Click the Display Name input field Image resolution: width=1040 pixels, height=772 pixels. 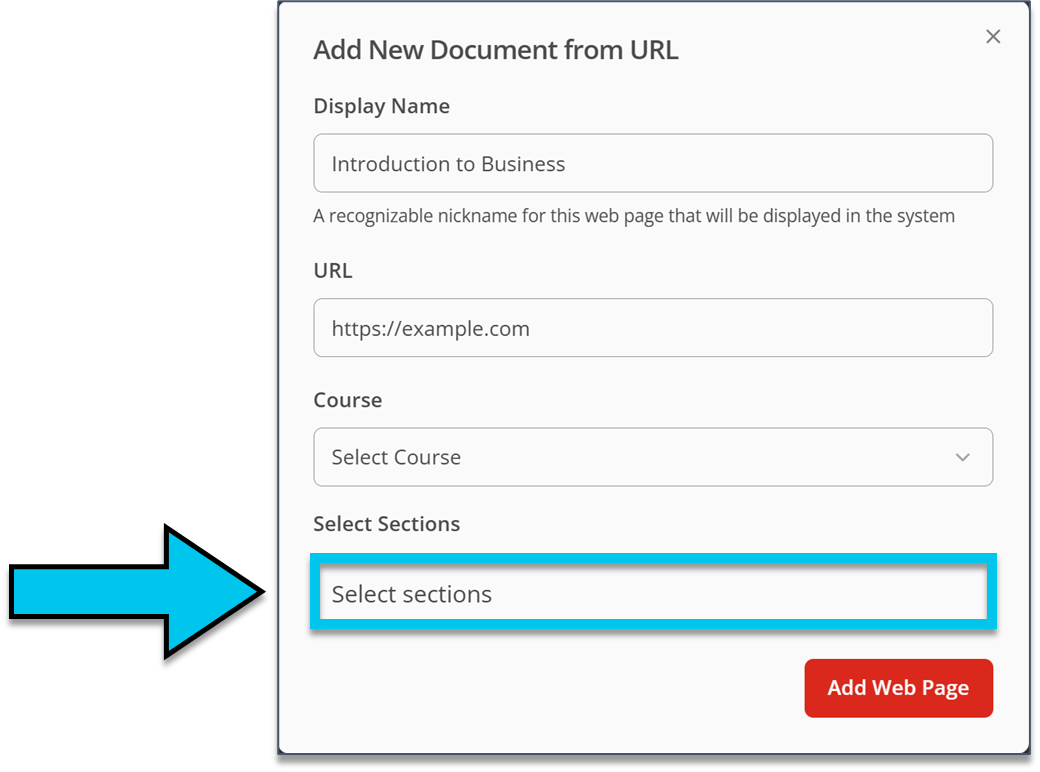[653, 163]
